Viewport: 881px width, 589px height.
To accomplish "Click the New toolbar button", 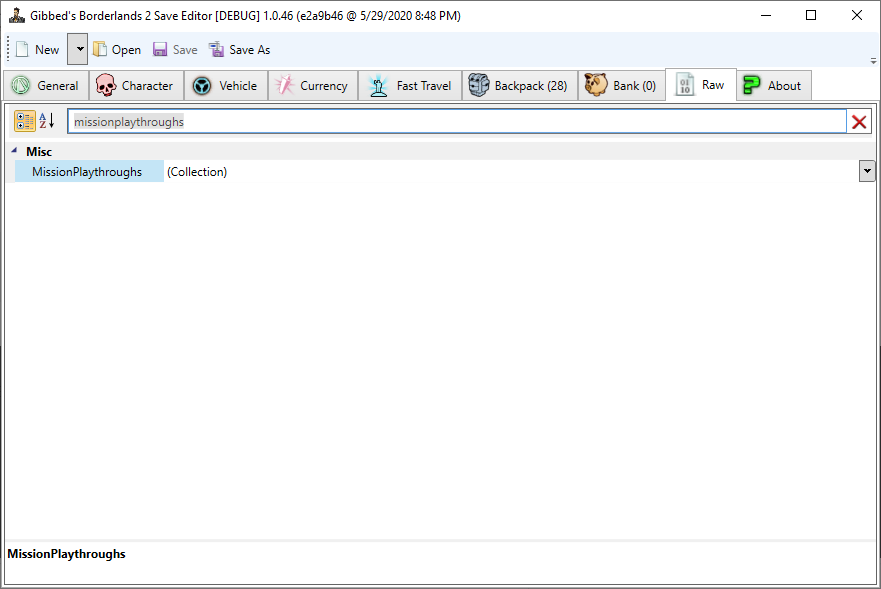I will pos(38,49).
